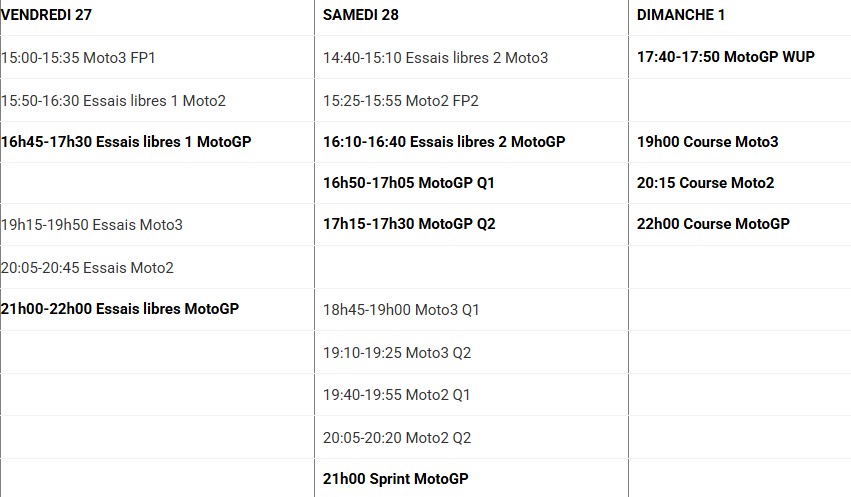Click the 19h00 Course Moto3 entry
Viewport: 851px width, 497px height.
(707, 142)
